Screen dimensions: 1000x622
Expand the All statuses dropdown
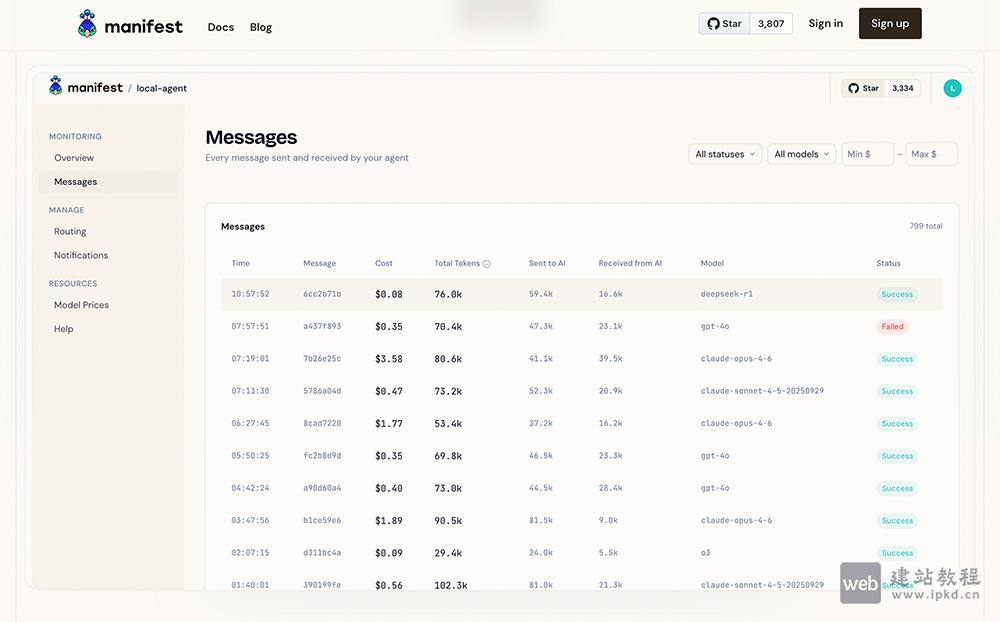click(x=725, y=154)
